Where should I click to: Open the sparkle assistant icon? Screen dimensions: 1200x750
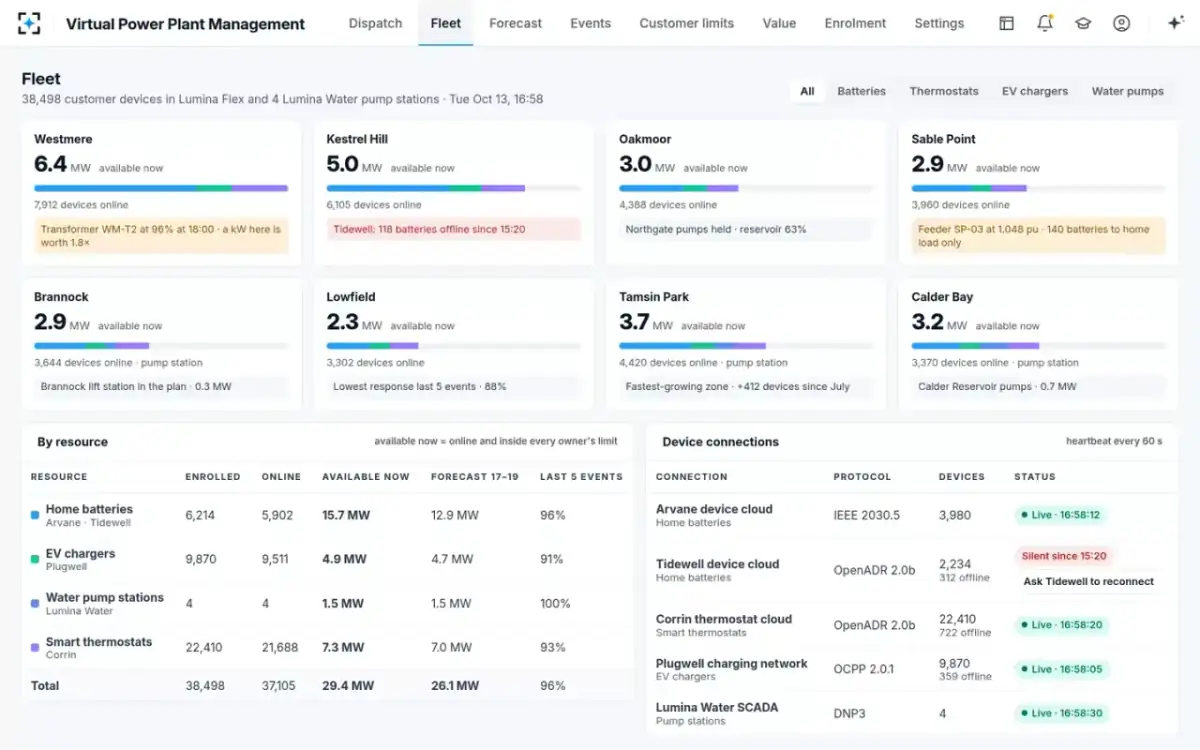pos(1176,23)
